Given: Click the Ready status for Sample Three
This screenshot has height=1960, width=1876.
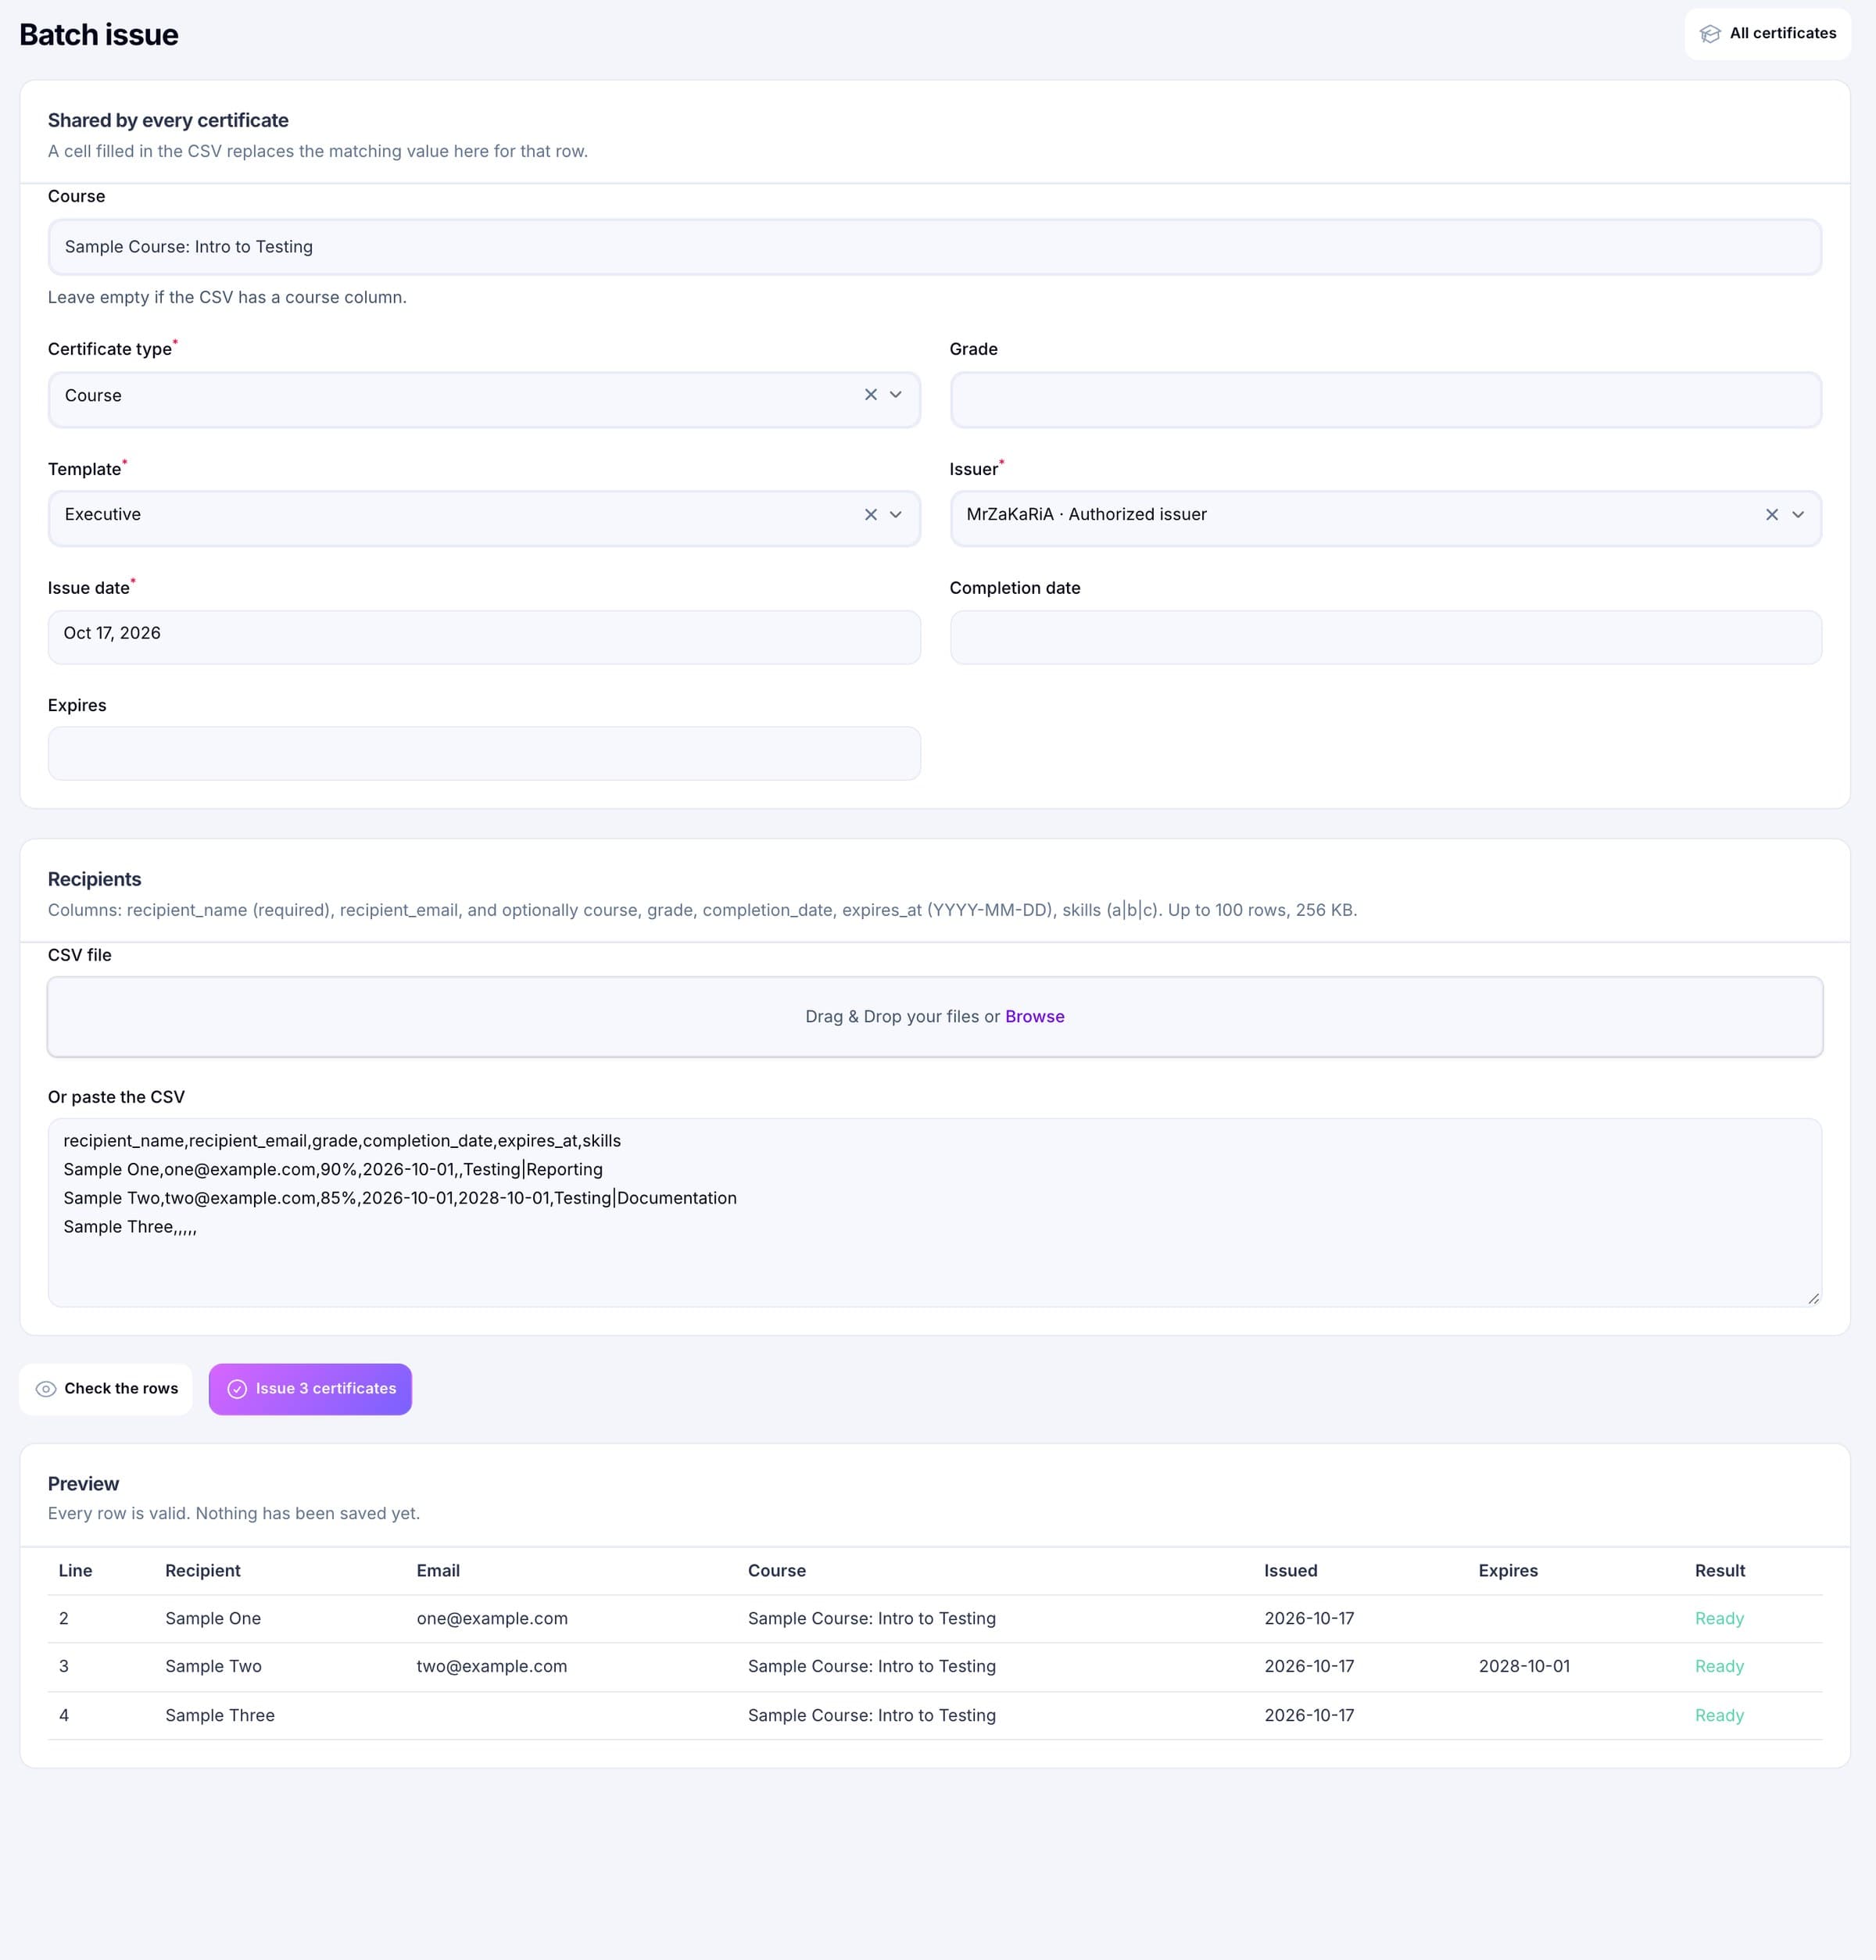Looking at the screenshot, I should point(1719,1716).
